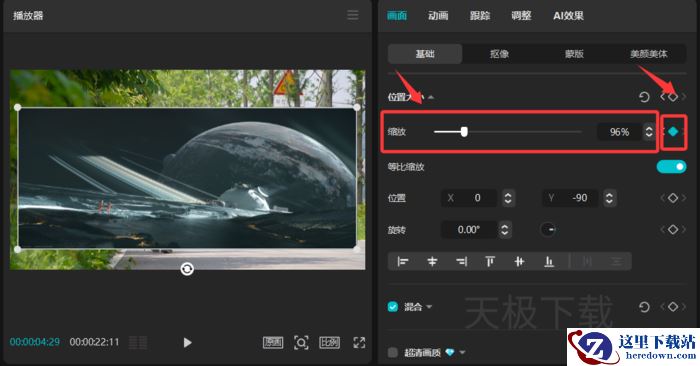Reset the 位置大小 section values

pos(644,97)
